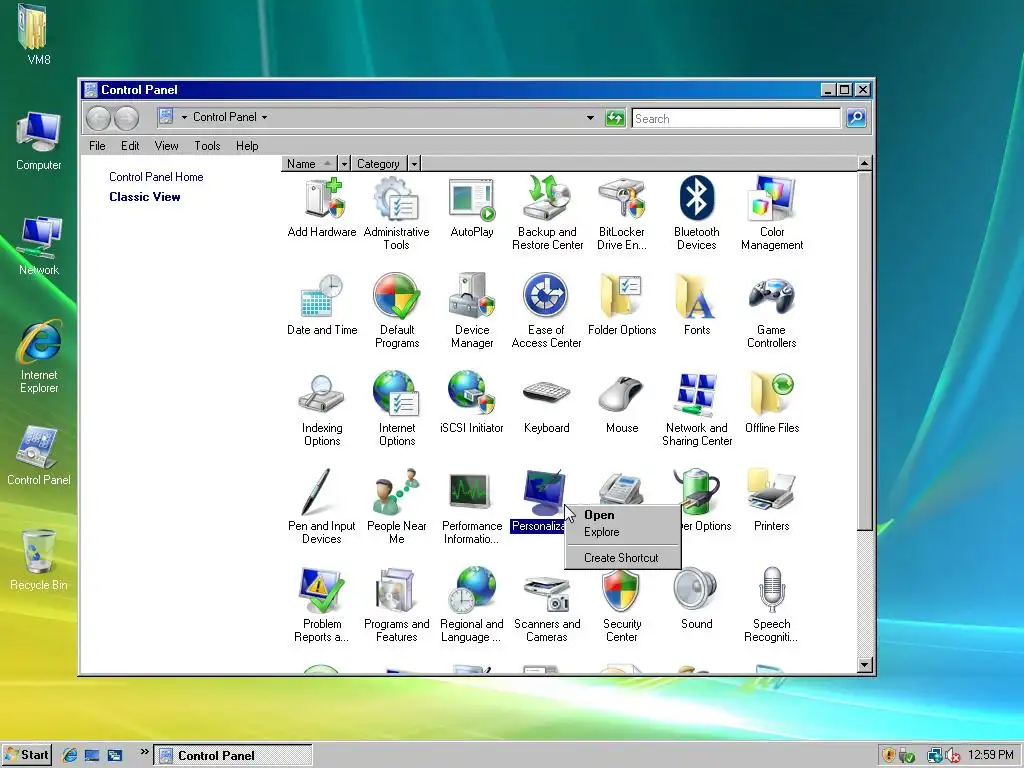This screenshot has width=1024, height=768.
Task: Open the File menu
Action: click(x=97, y=146)
